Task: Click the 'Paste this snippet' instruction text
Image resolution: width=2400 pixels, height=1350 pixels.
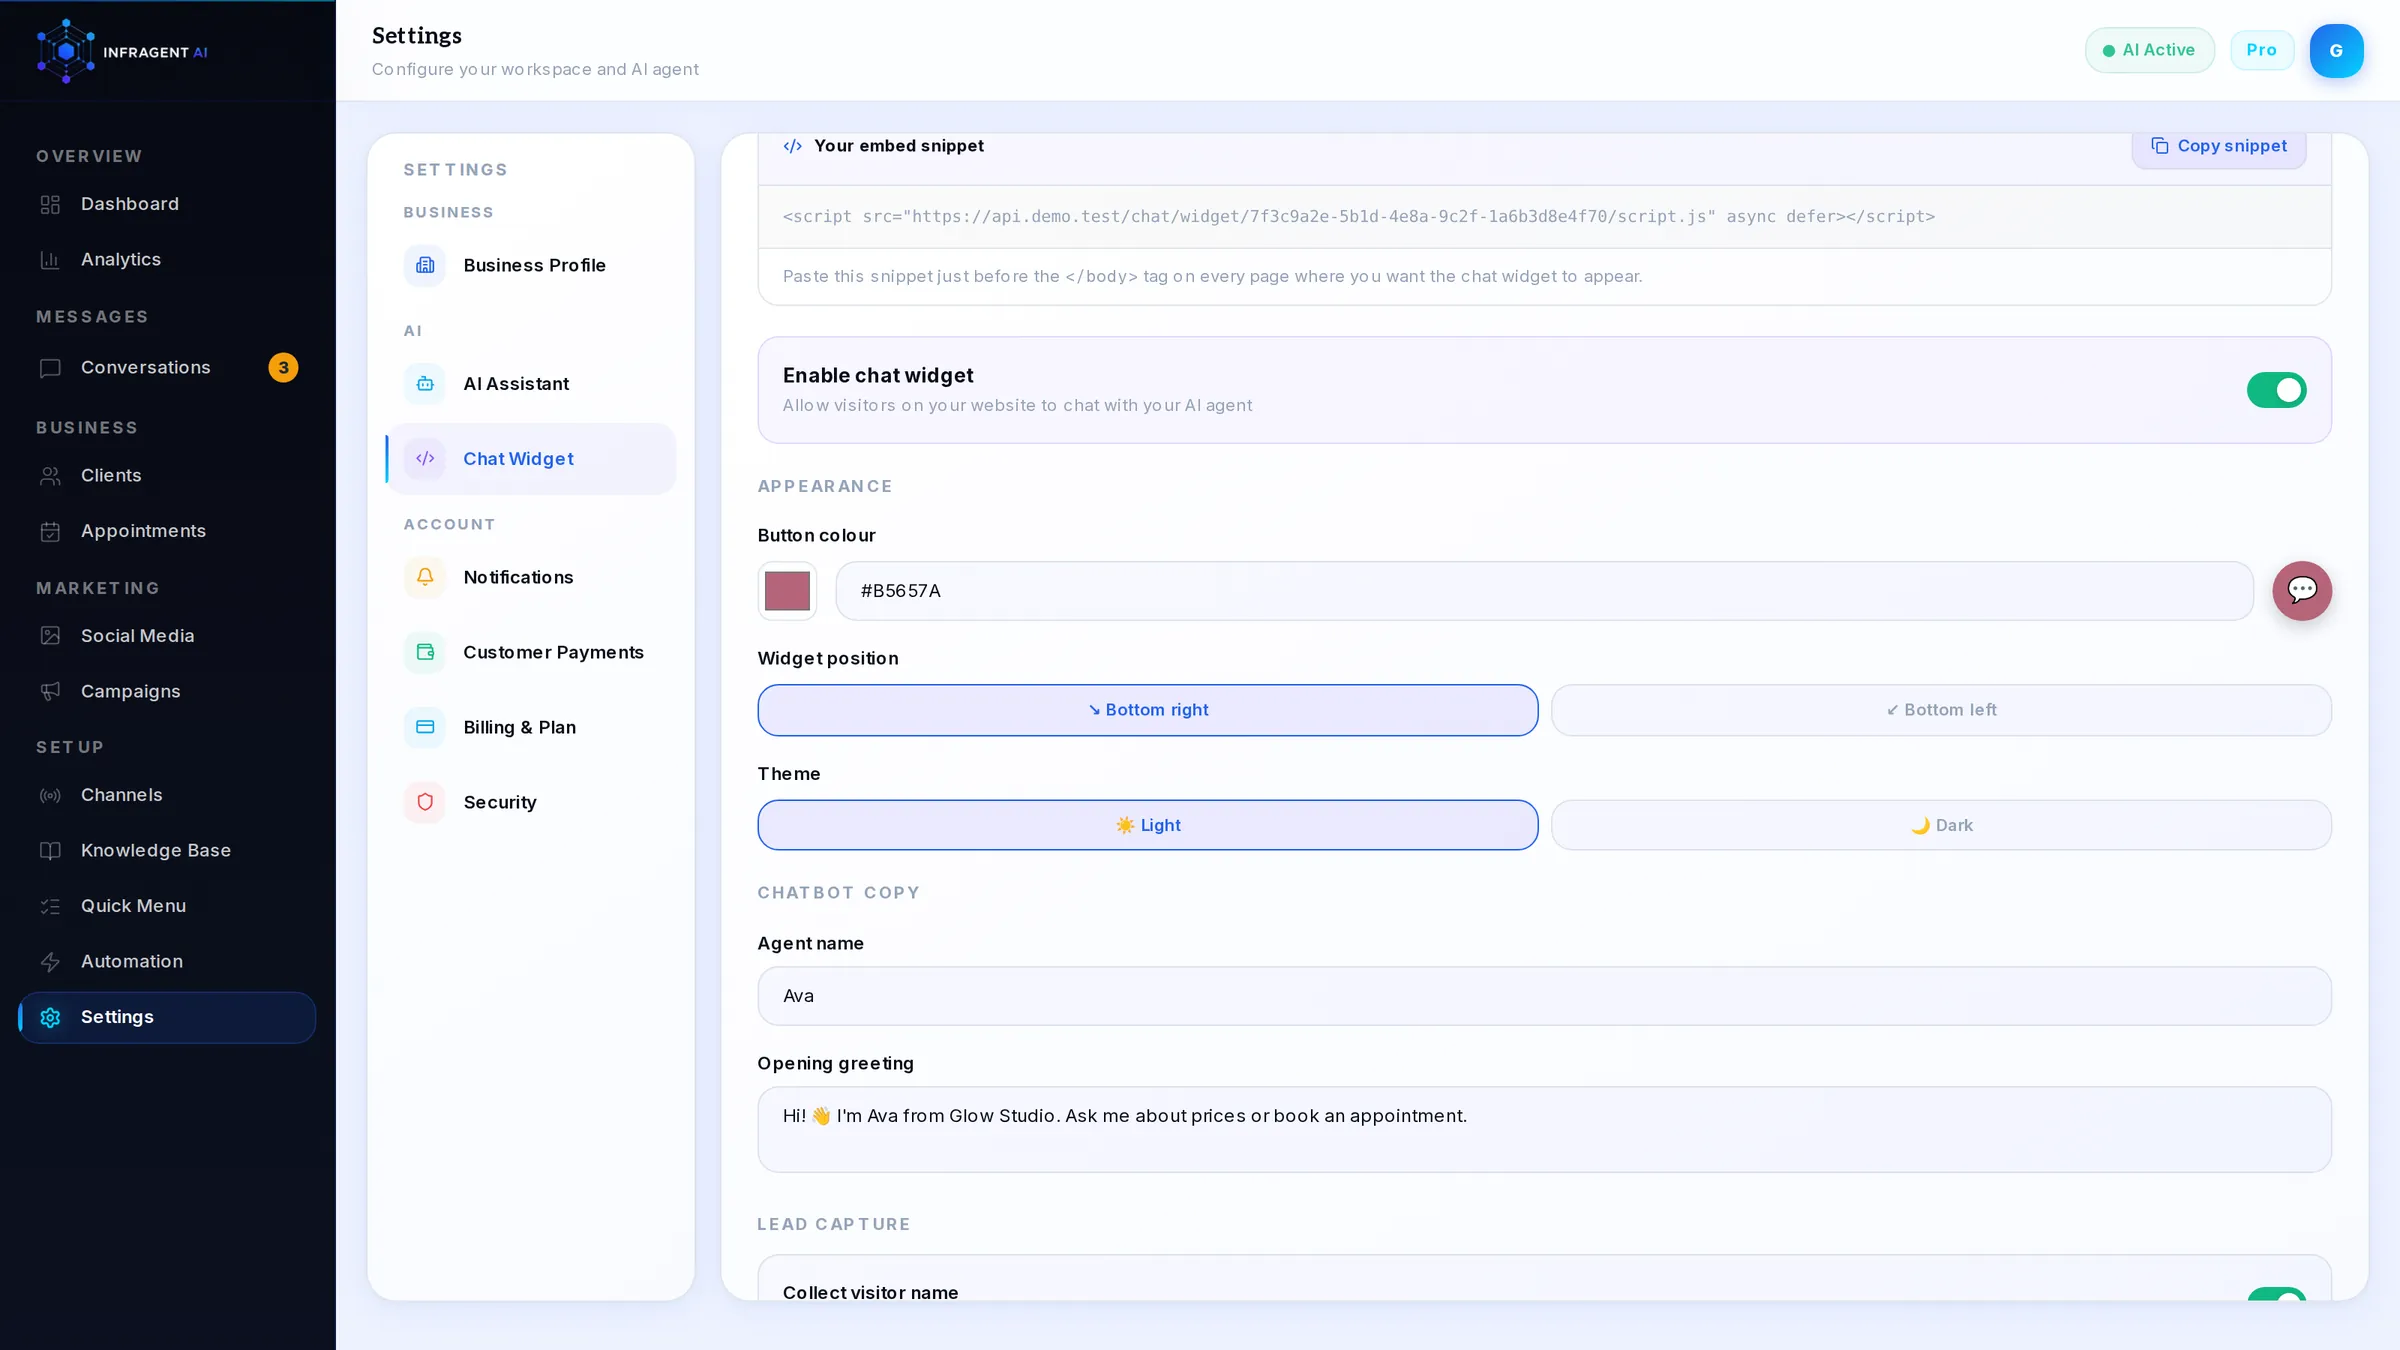Action: pos(1212,277)
